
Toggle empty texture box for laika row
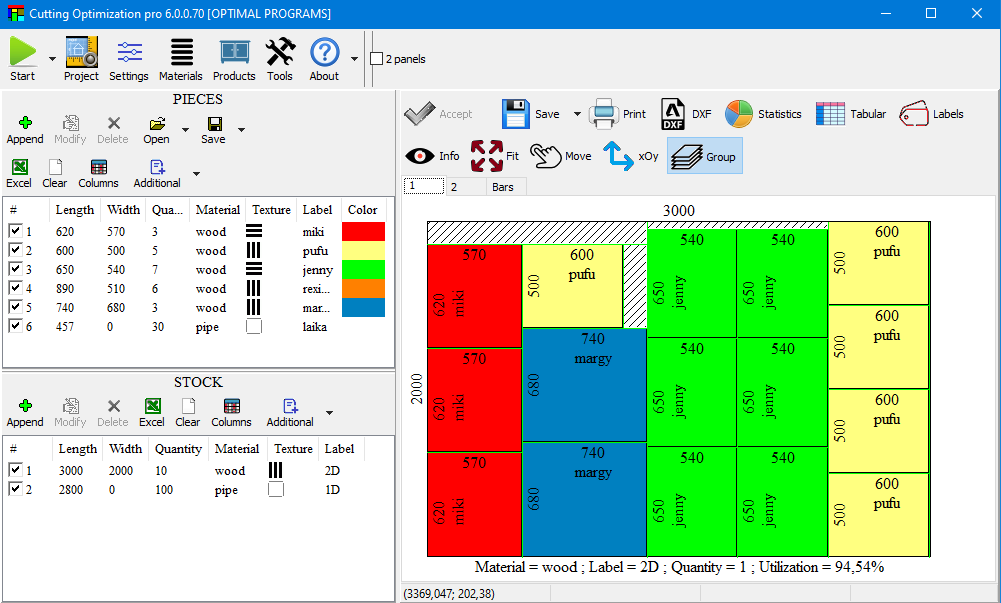pos(254,326)
